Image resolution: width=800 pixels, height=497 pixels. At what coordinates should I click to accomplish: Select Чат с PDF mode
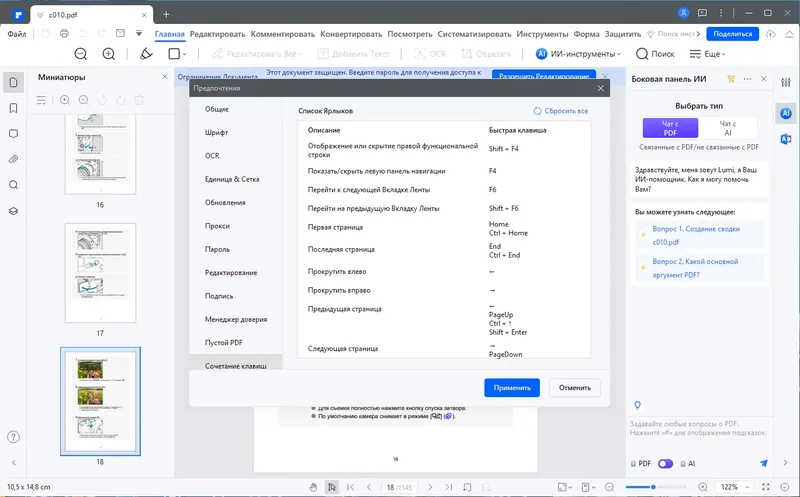point(670,128)
